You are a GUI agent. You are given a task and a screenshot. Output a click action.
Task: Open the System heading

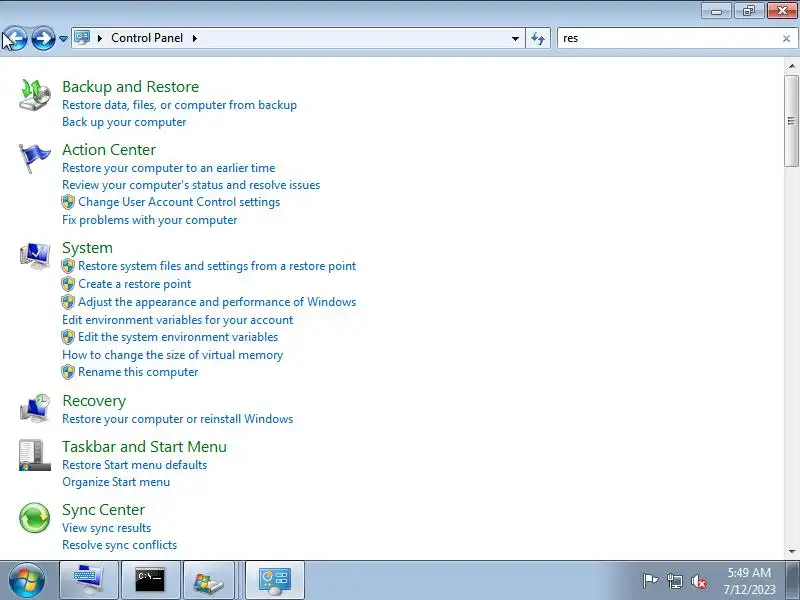point(87,247)
